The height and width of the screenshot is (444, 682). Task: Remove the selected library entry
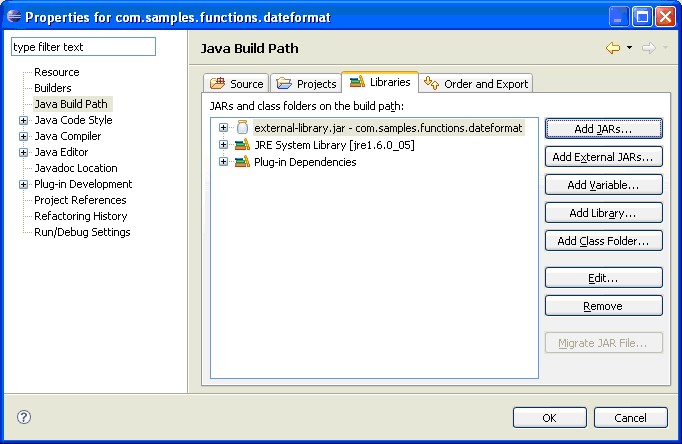click(603, 306)
